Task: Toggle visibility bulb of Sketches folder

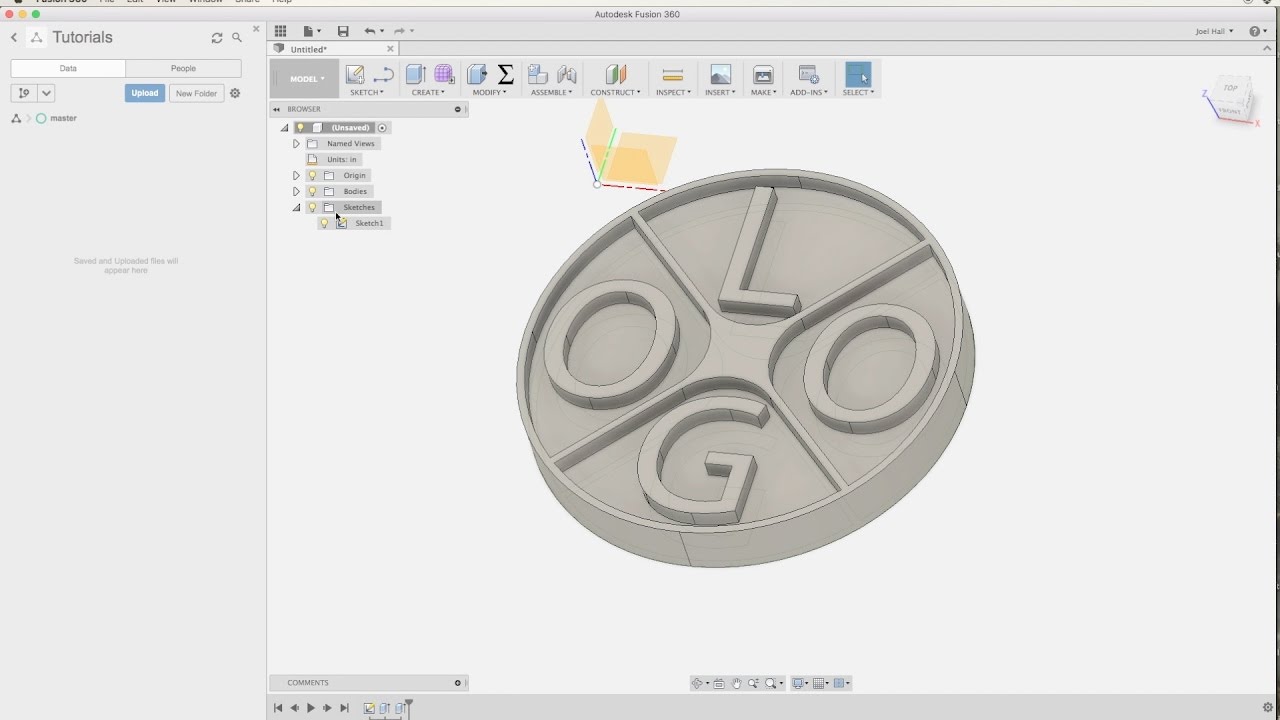Action: [312, 207]
